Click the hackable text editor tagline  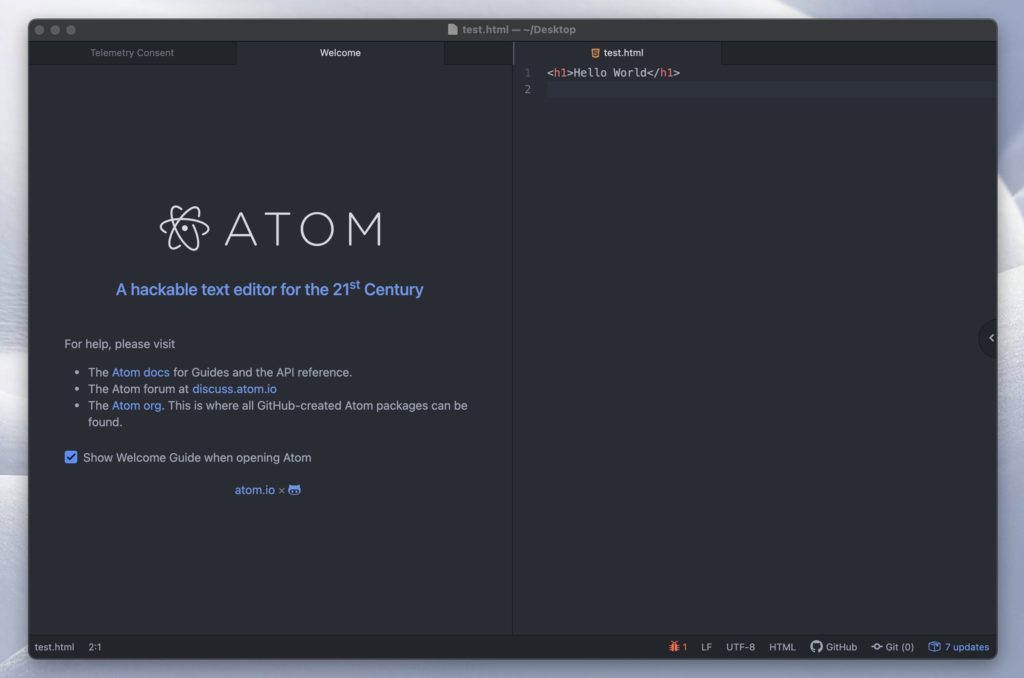coord(270,289)
